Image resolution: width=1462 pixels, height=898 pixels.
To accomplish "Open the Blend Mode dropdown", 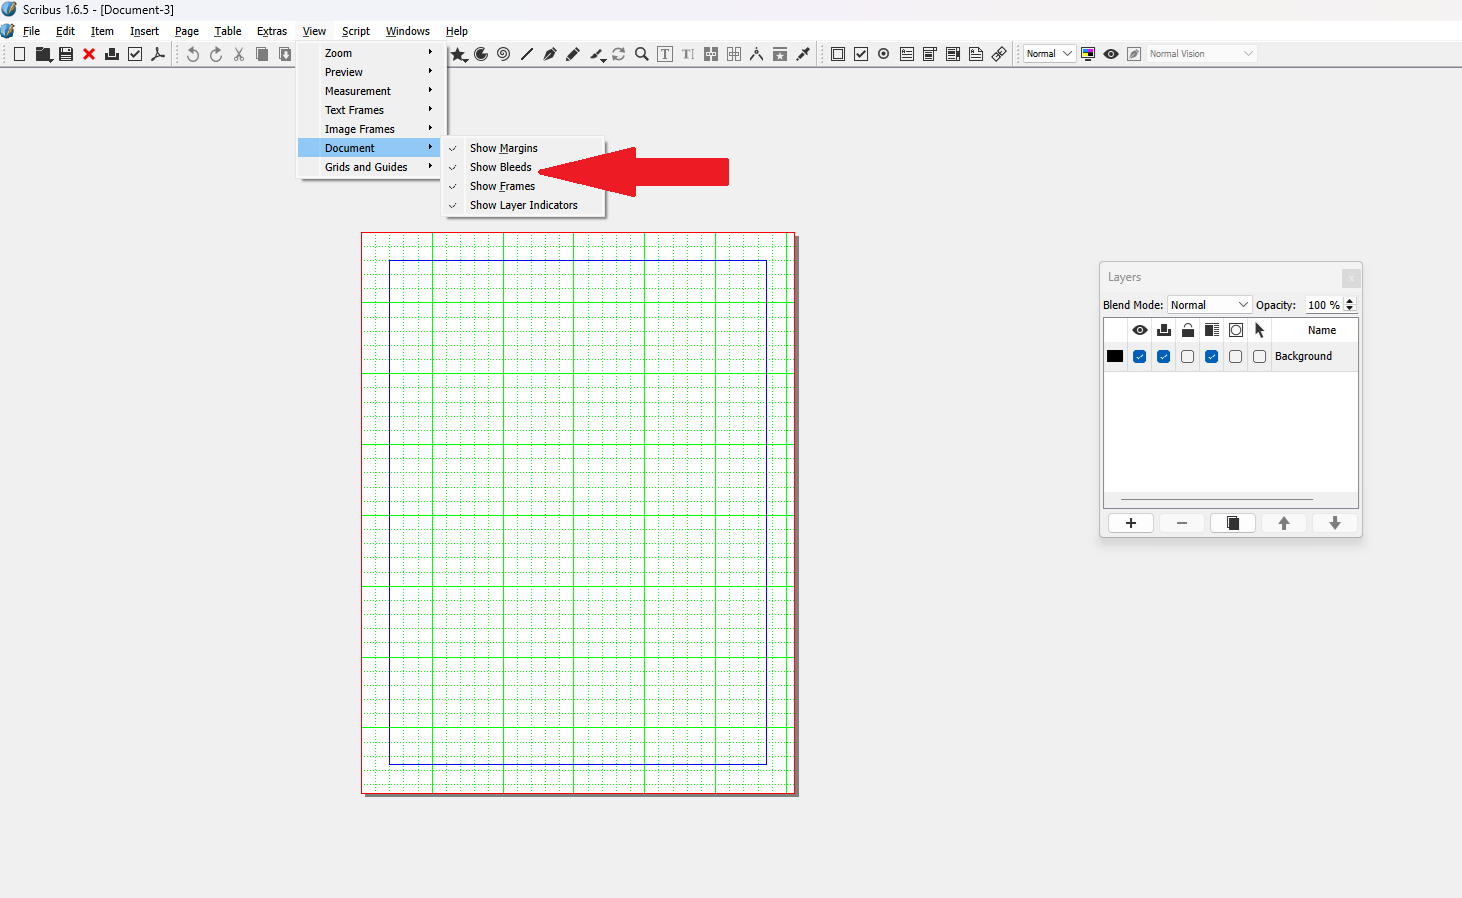I will [1210, 305].
